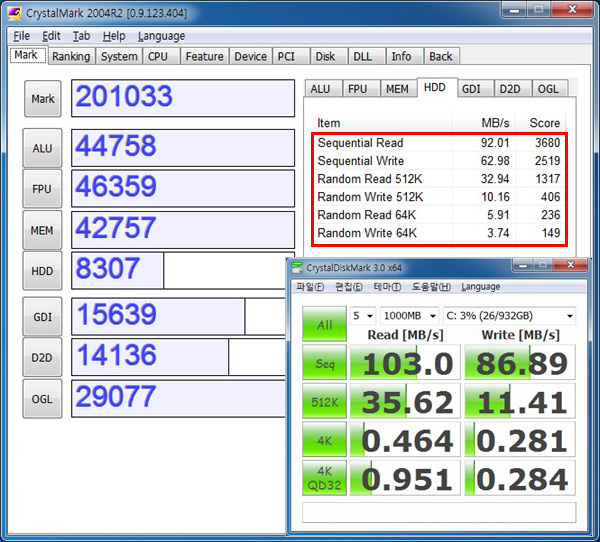
Task: Open the File menu in CrystalMark
Action: pyautogui.click(x=21, y=36)
